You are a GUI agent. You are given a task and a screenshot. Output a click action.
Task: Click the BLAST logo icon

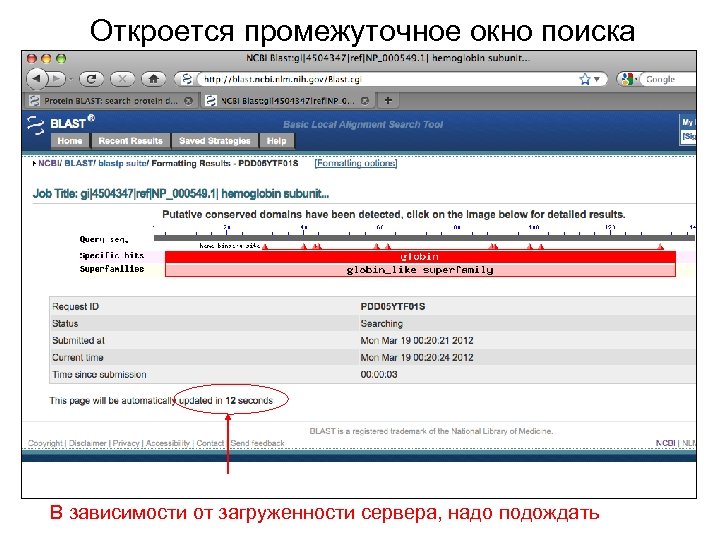pos(36,124)
